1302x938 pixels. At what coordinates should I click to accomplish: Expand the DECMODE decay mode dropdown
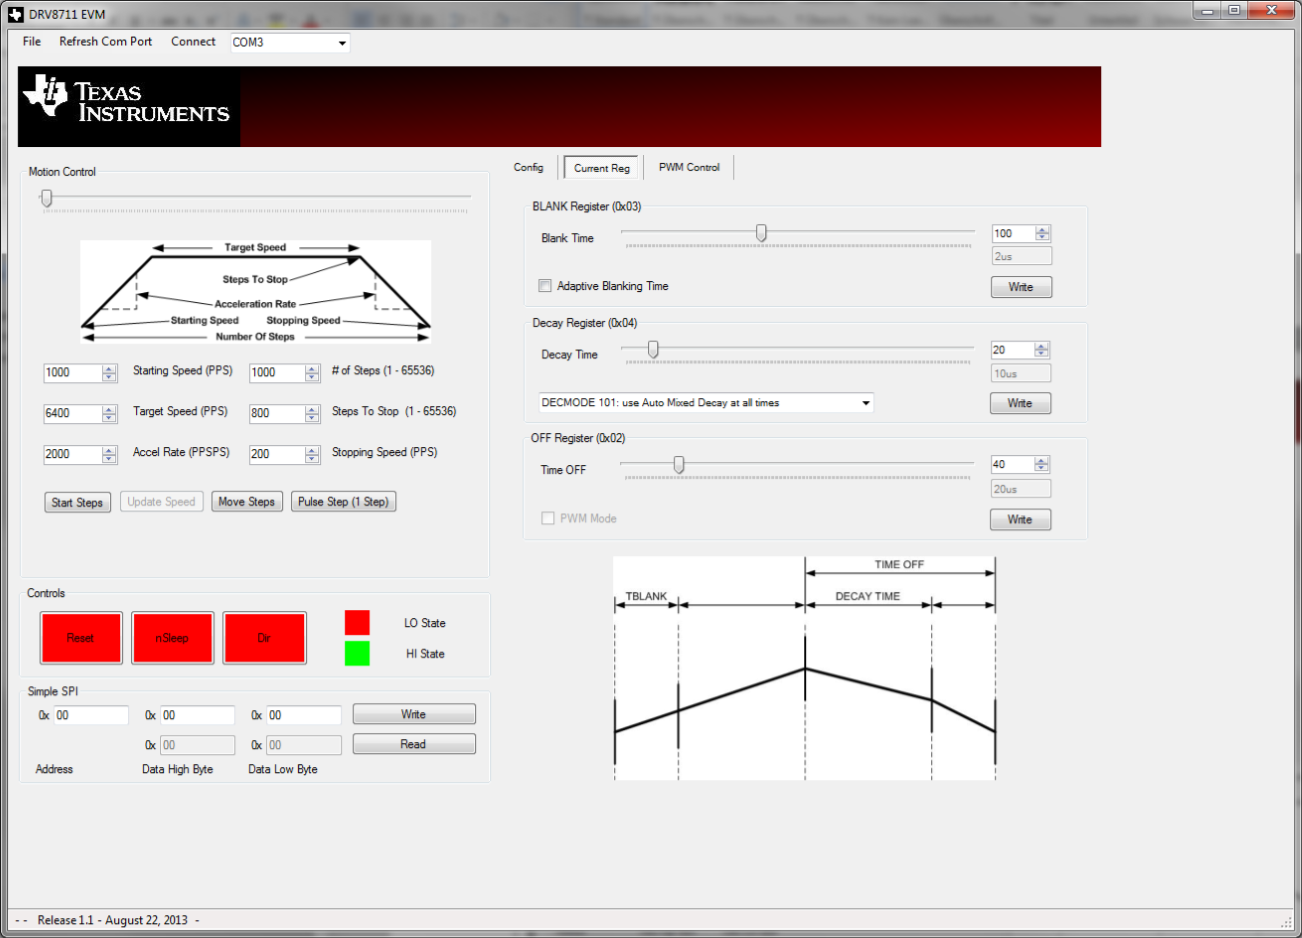(866, 403)
